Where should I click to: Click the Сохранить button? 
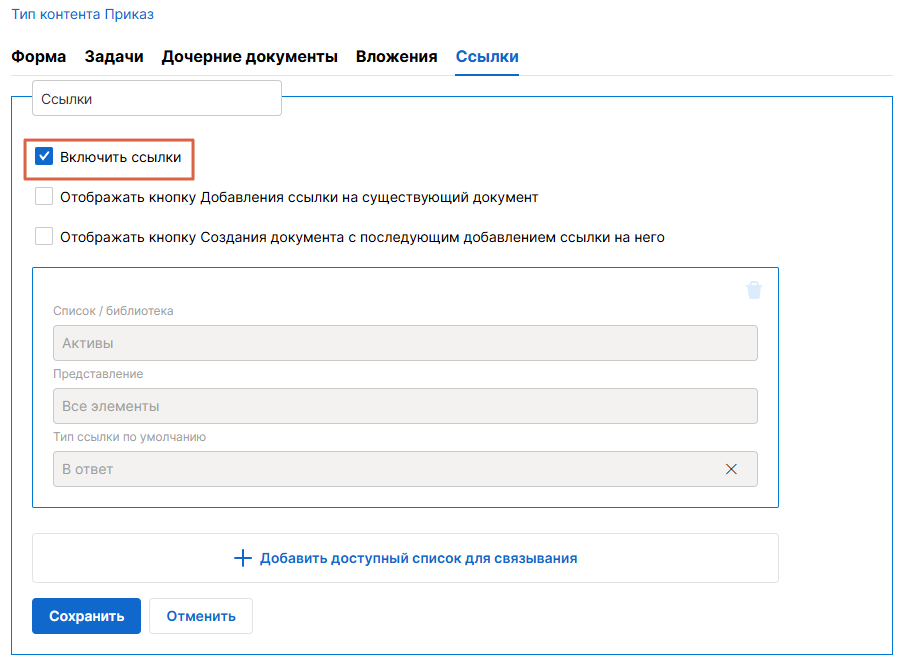pos(86,616)
